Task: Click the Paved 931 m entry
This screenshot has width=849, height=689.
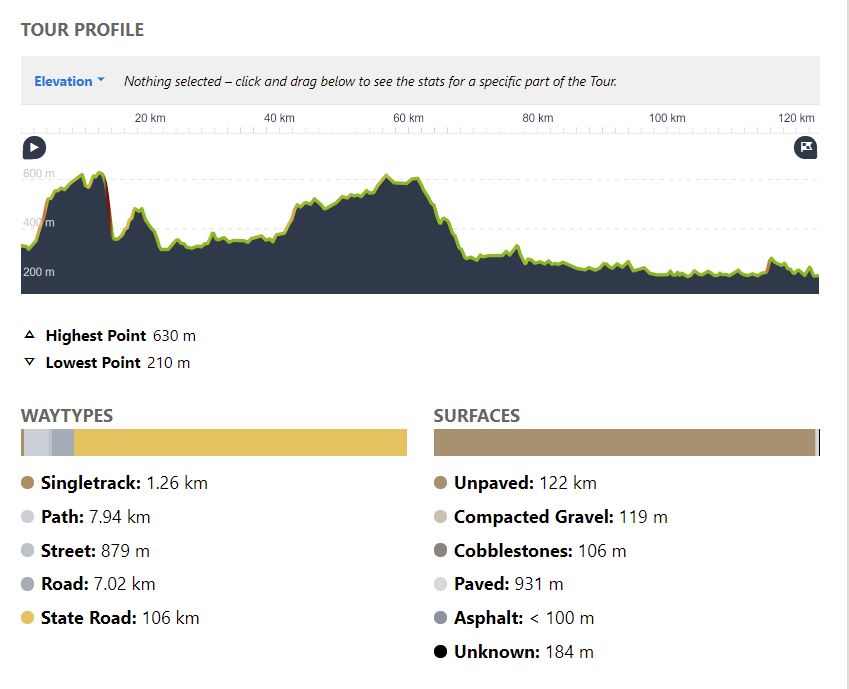Action: (508, 584)
